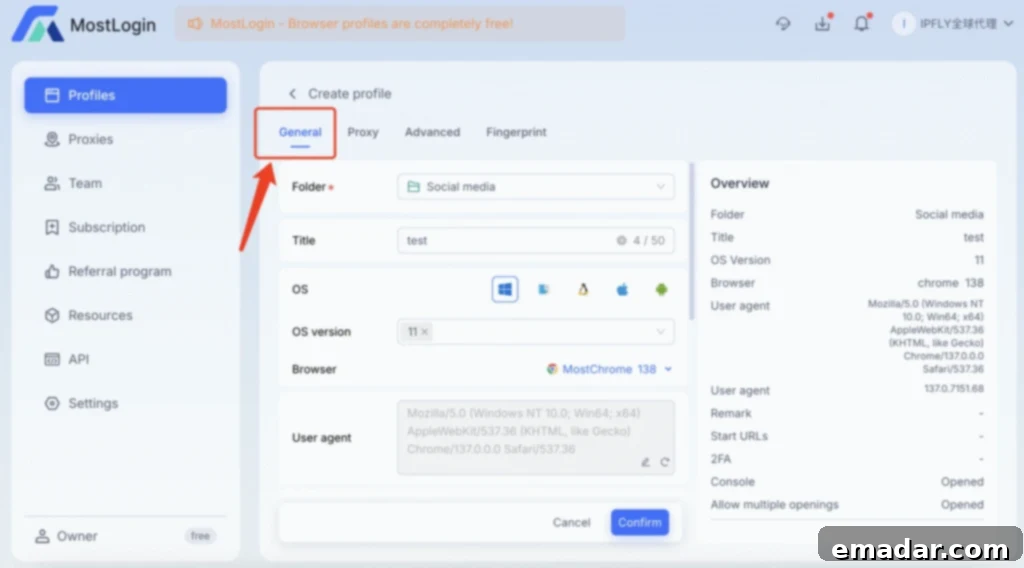Click the Team sidebar icon

pyautogui.click(x=52, y=183)
